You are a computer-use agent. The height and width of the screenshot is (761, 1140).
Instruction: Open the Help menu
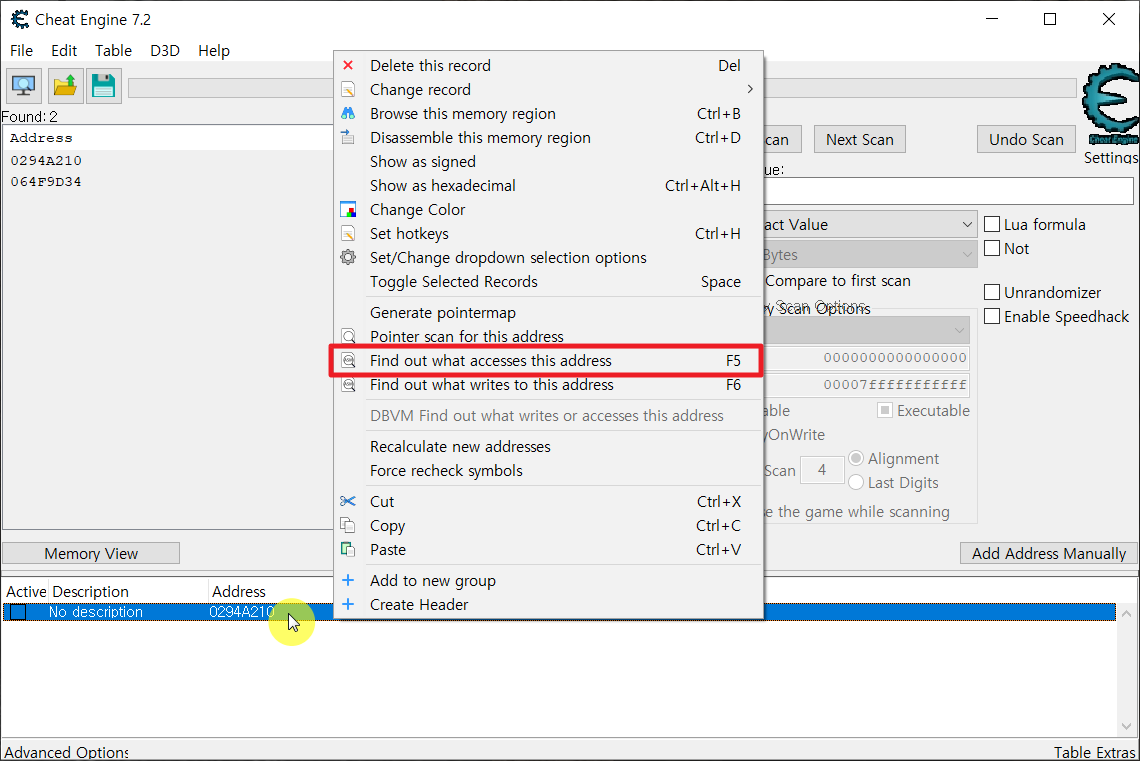[x=214, y=51]
